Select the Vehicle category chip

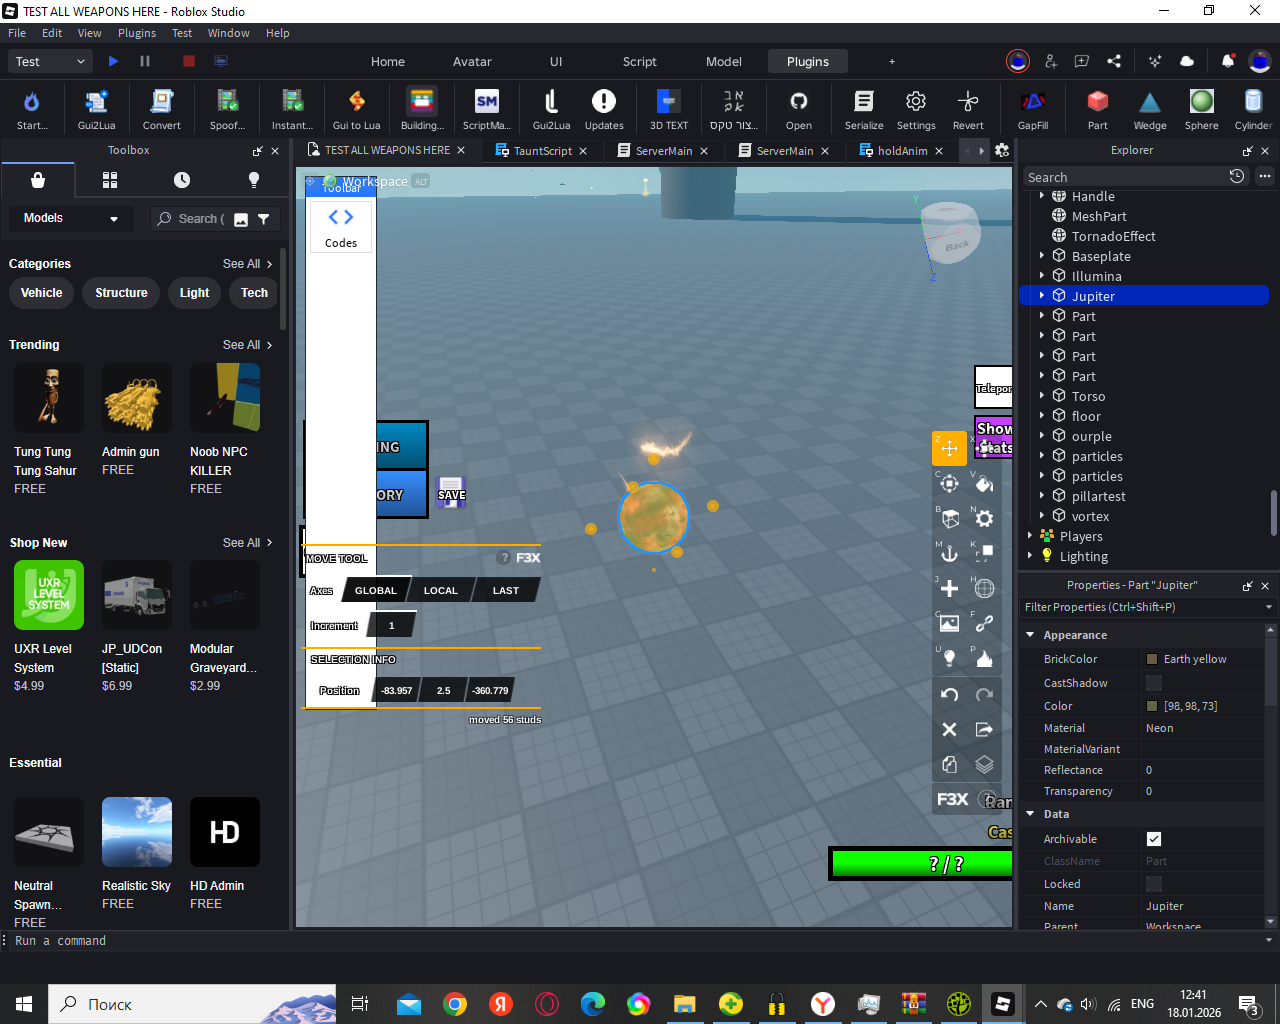pos(42,293)
